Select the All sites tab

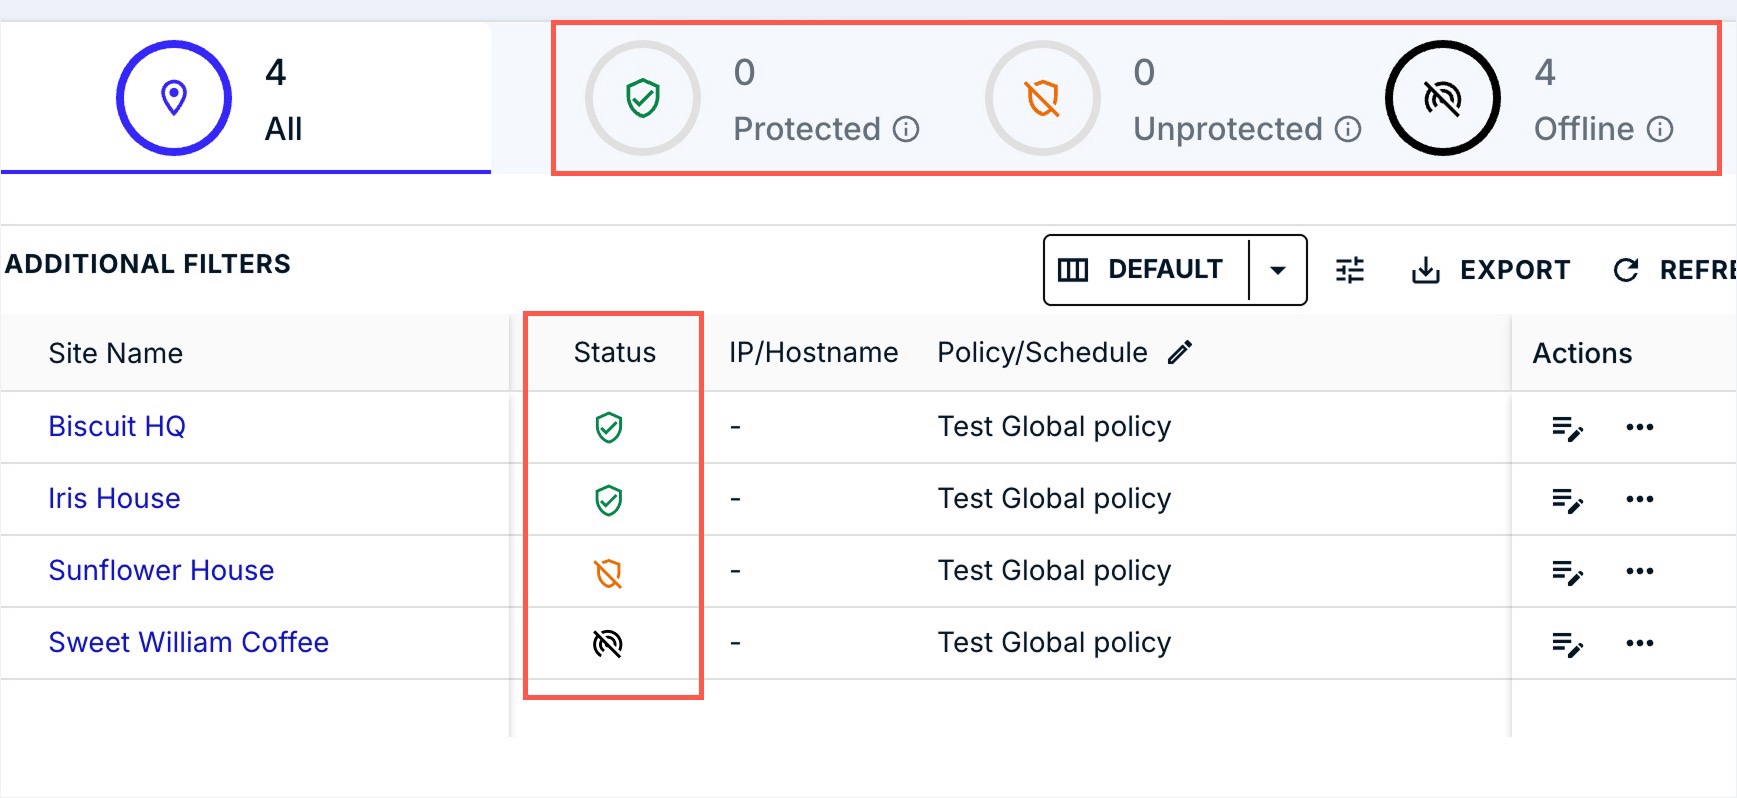pyautogui.click(x=245, y=98)
